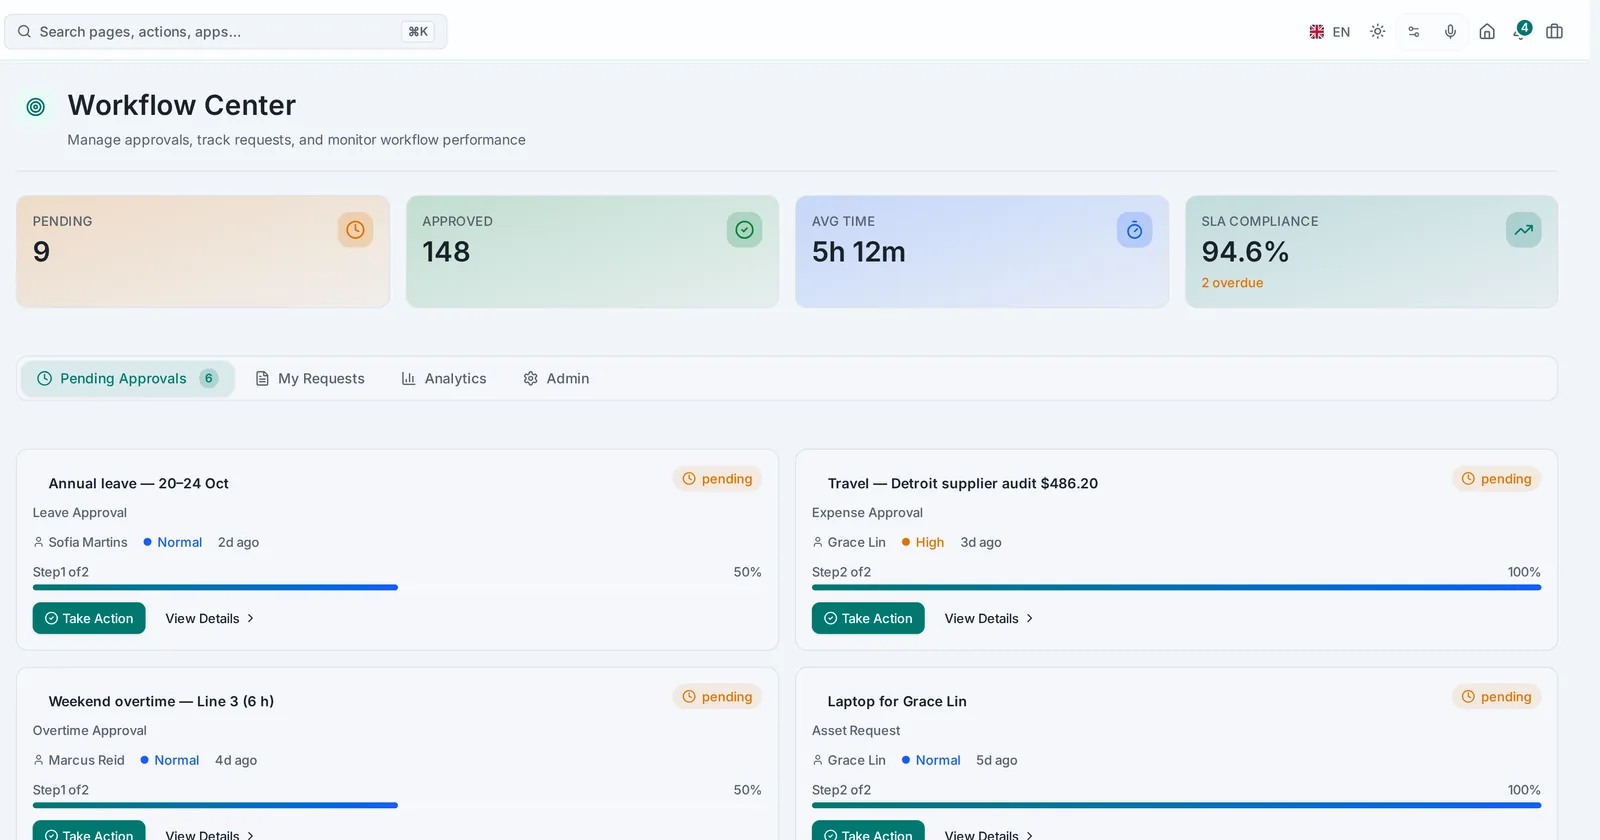Click pending badge on Weekend overtime card
Screen dimensions: 1600x840
(717, 697)
